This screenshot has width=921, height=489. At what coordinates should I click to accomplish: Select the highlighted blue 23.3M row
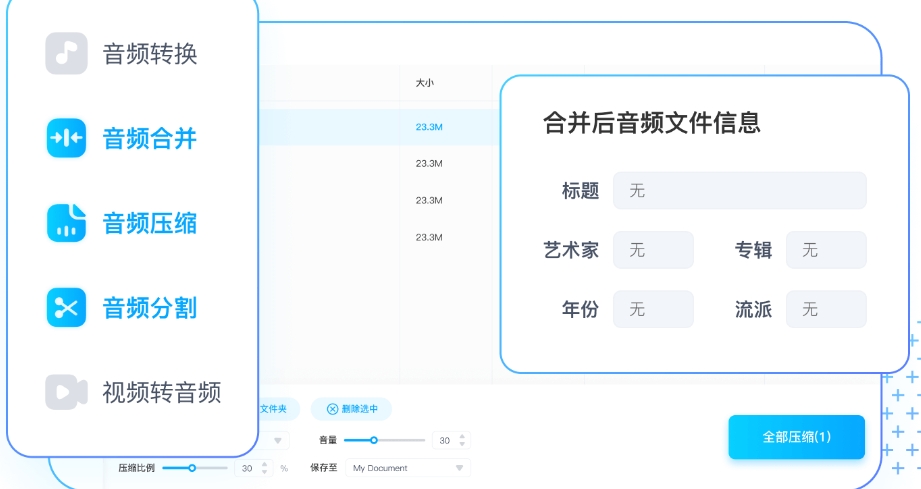click(x=379, y=127)
